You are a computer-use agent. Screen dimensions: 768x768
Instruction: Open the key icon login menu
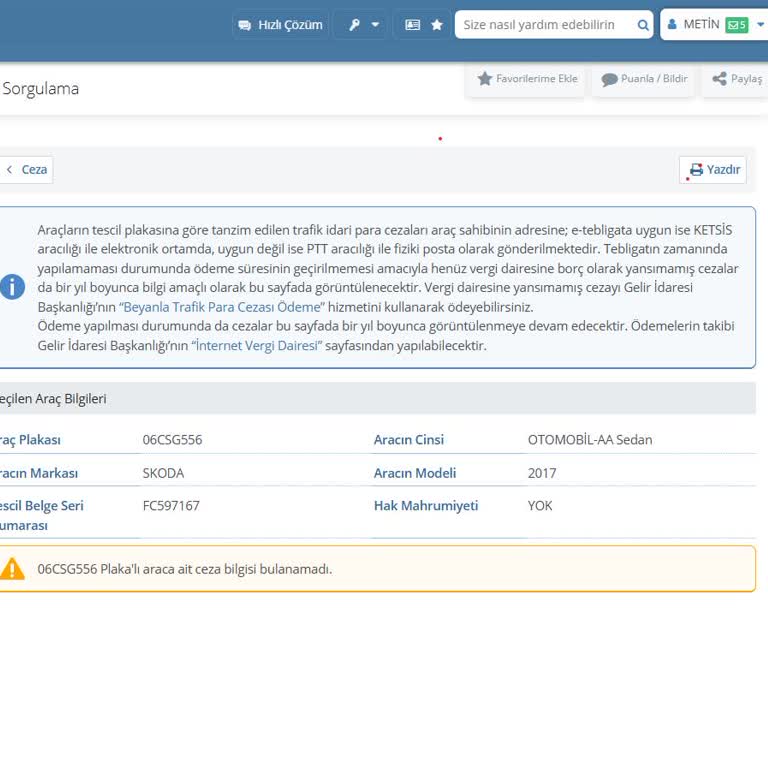(364, 25)
